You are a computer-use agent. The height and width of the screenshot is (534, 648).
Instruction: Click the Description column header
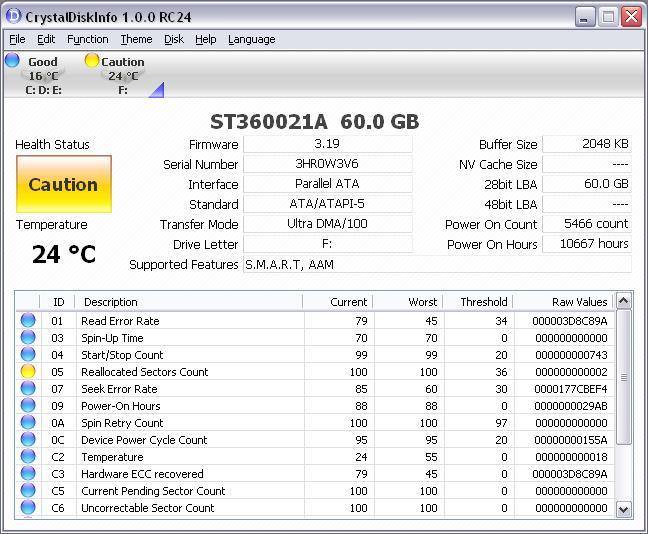click(189, 302)
